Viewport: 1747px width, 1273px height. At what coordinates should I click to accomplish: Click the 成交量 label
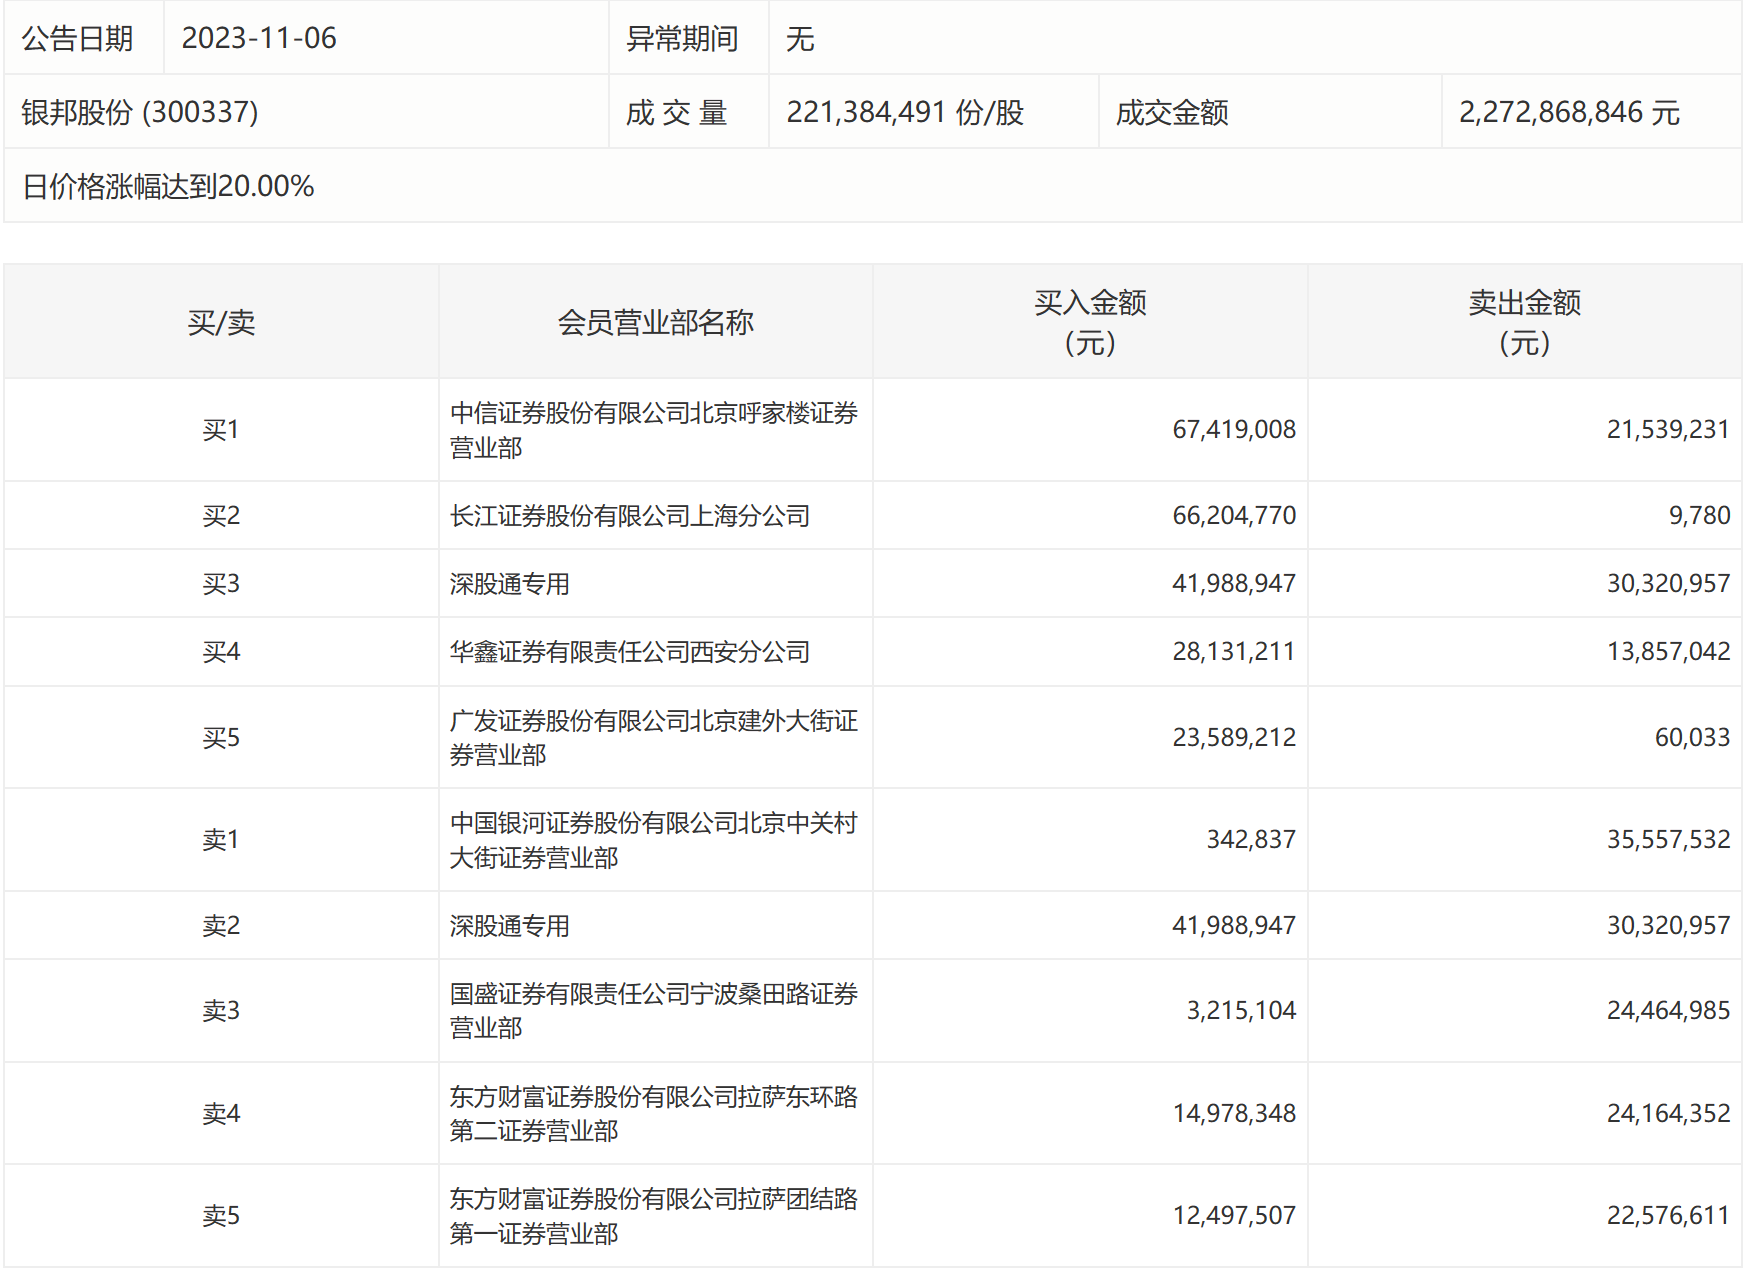coord(676,112)
